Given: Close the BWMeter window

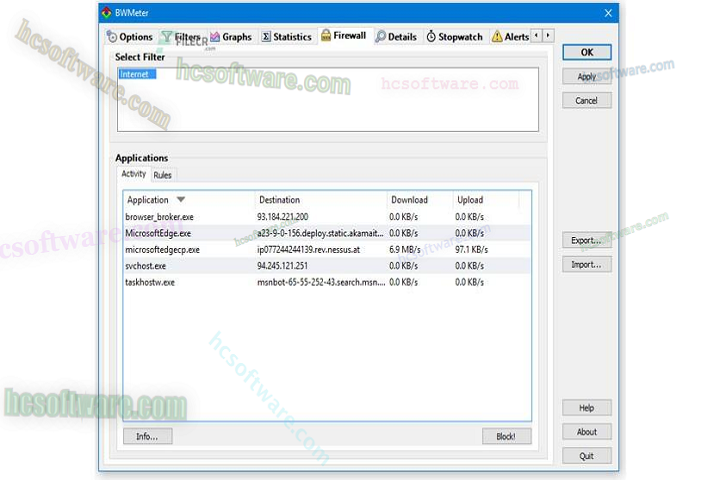Looking at the screenshot, I should [x=608, y=13].
